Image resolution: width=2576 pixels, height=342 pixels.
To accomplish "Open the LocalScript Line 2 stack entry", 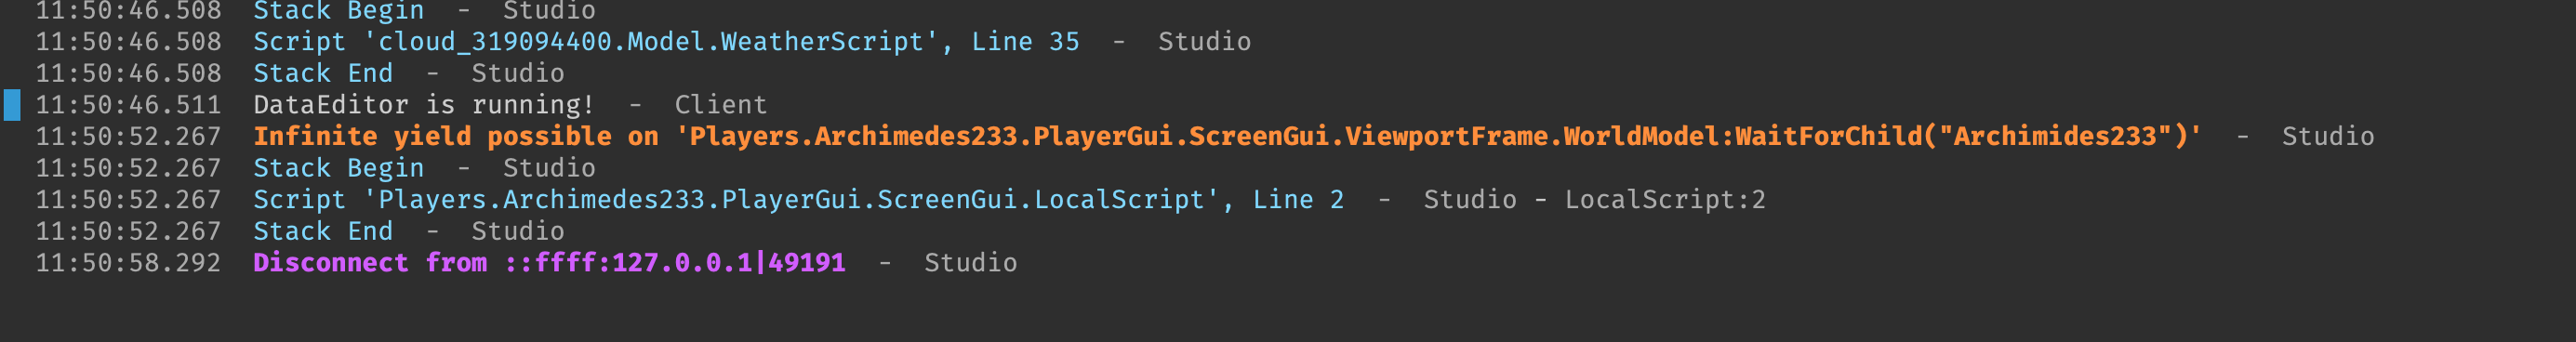I will click(798, 200).
